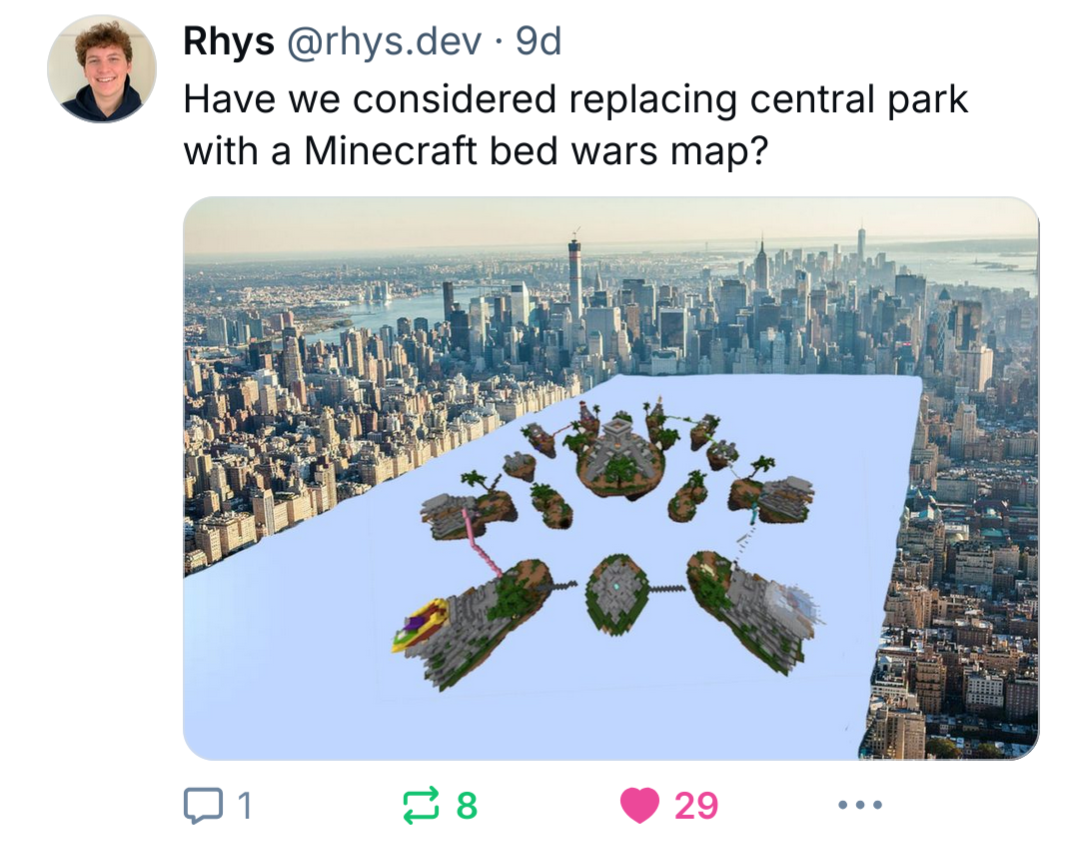Repost using the green arrows icon
The width and height of the screenshot is (1079, 855).
point(420,805)
